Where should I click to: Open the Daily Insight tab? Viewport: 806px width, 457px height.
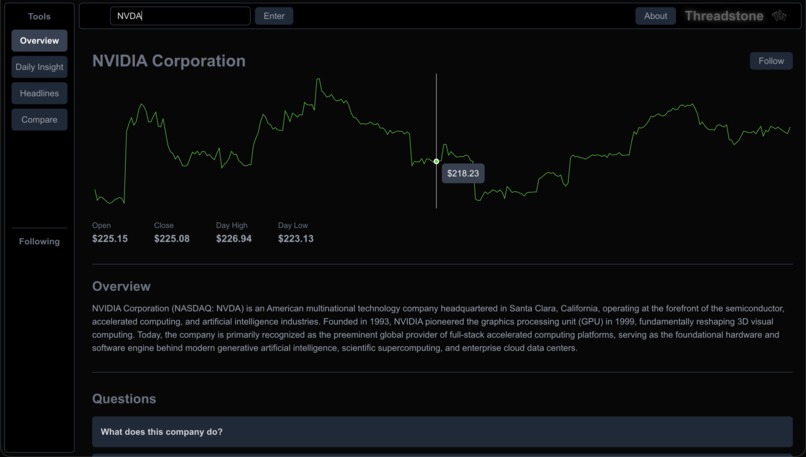click(39, 67)
